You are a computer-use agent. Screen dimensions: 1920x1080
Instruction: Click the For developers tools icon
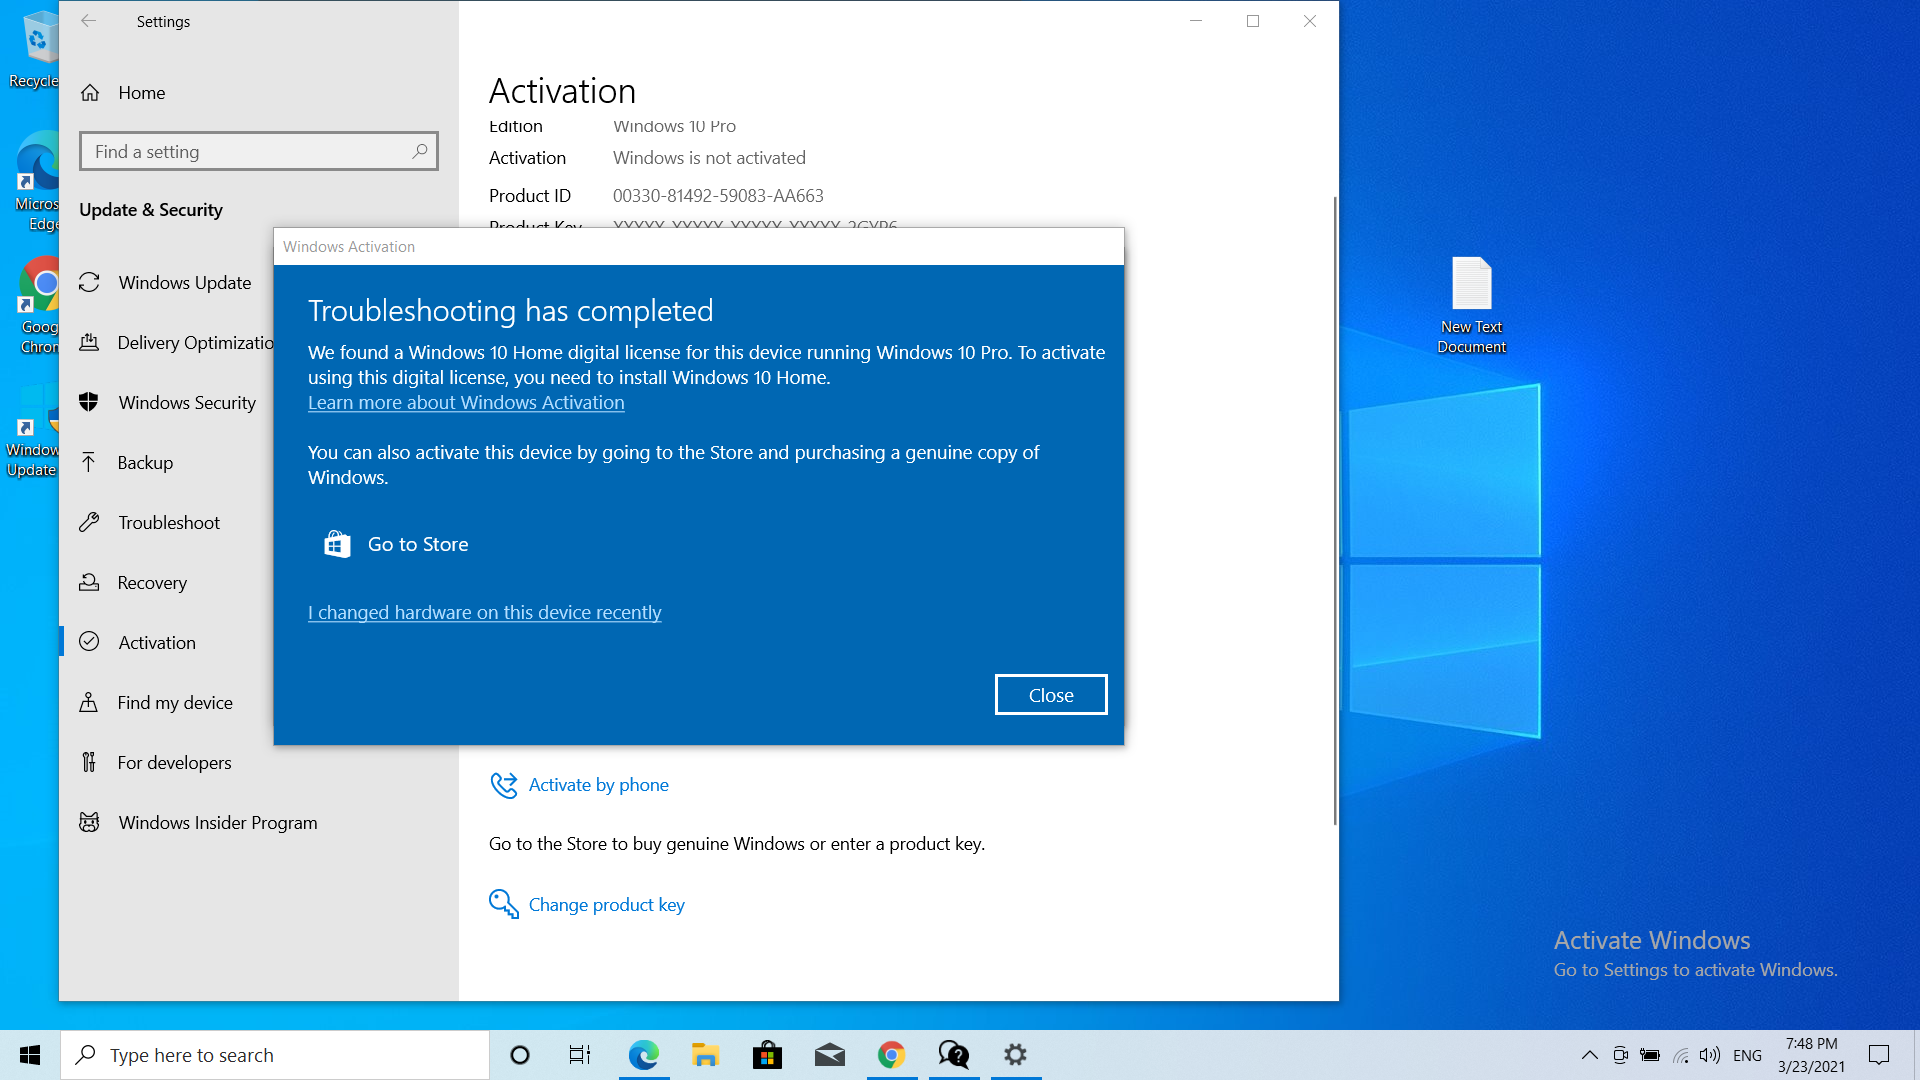click(89, 762)
